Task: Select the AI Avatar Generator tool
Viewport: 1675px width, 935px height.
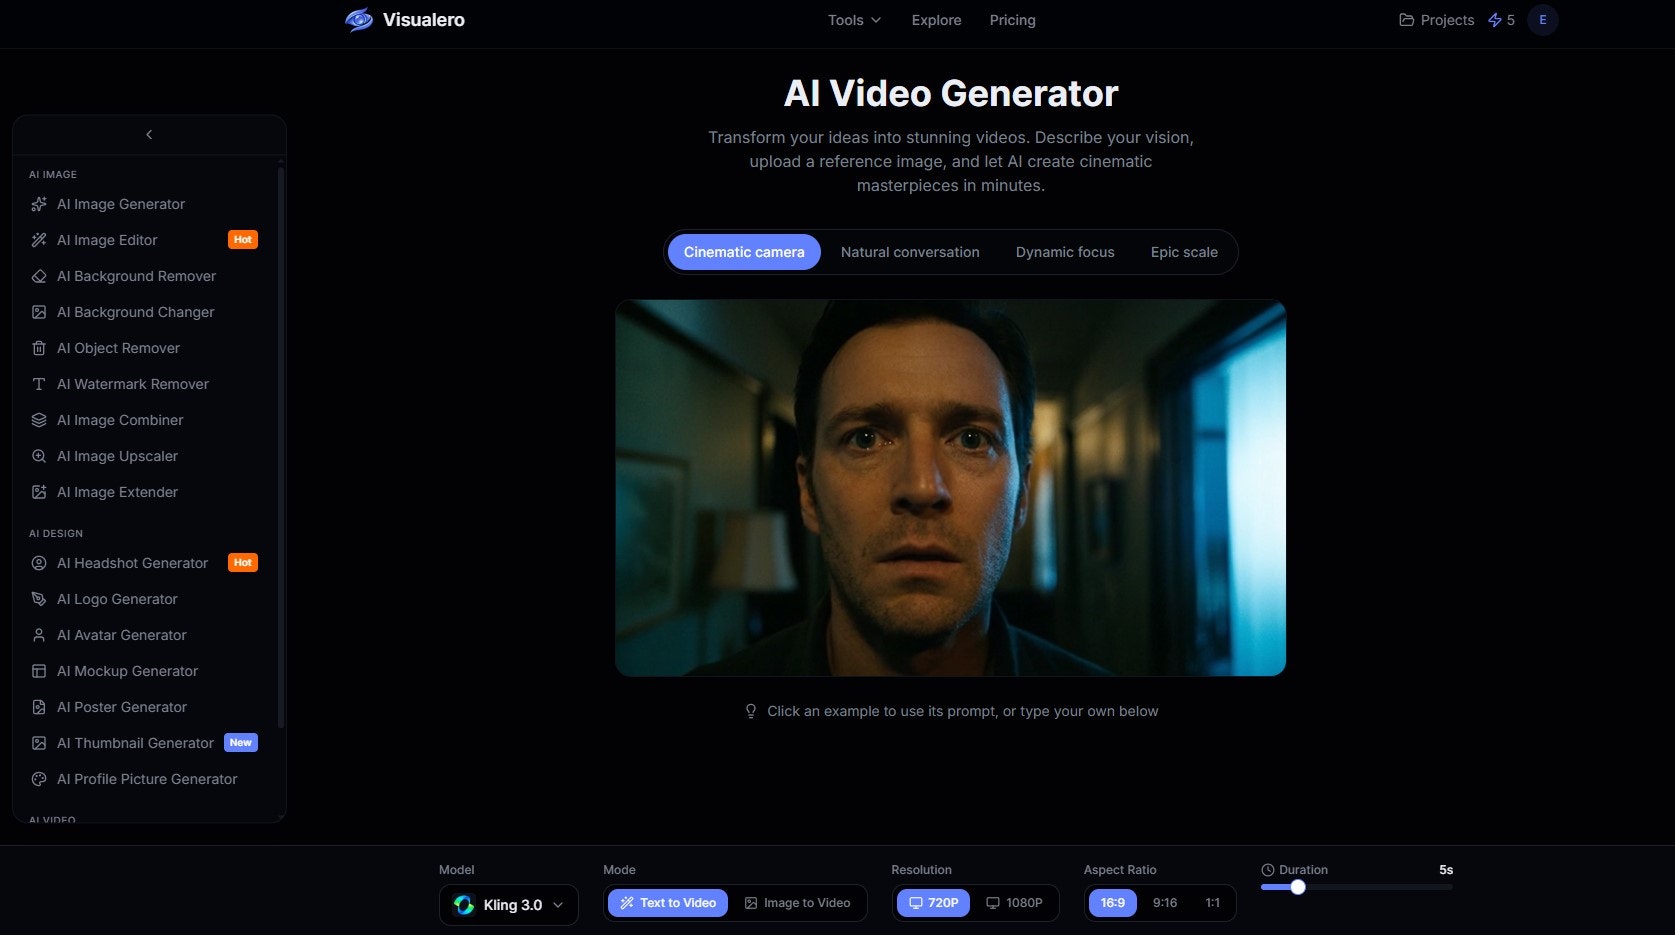Action: click(121, 635)
